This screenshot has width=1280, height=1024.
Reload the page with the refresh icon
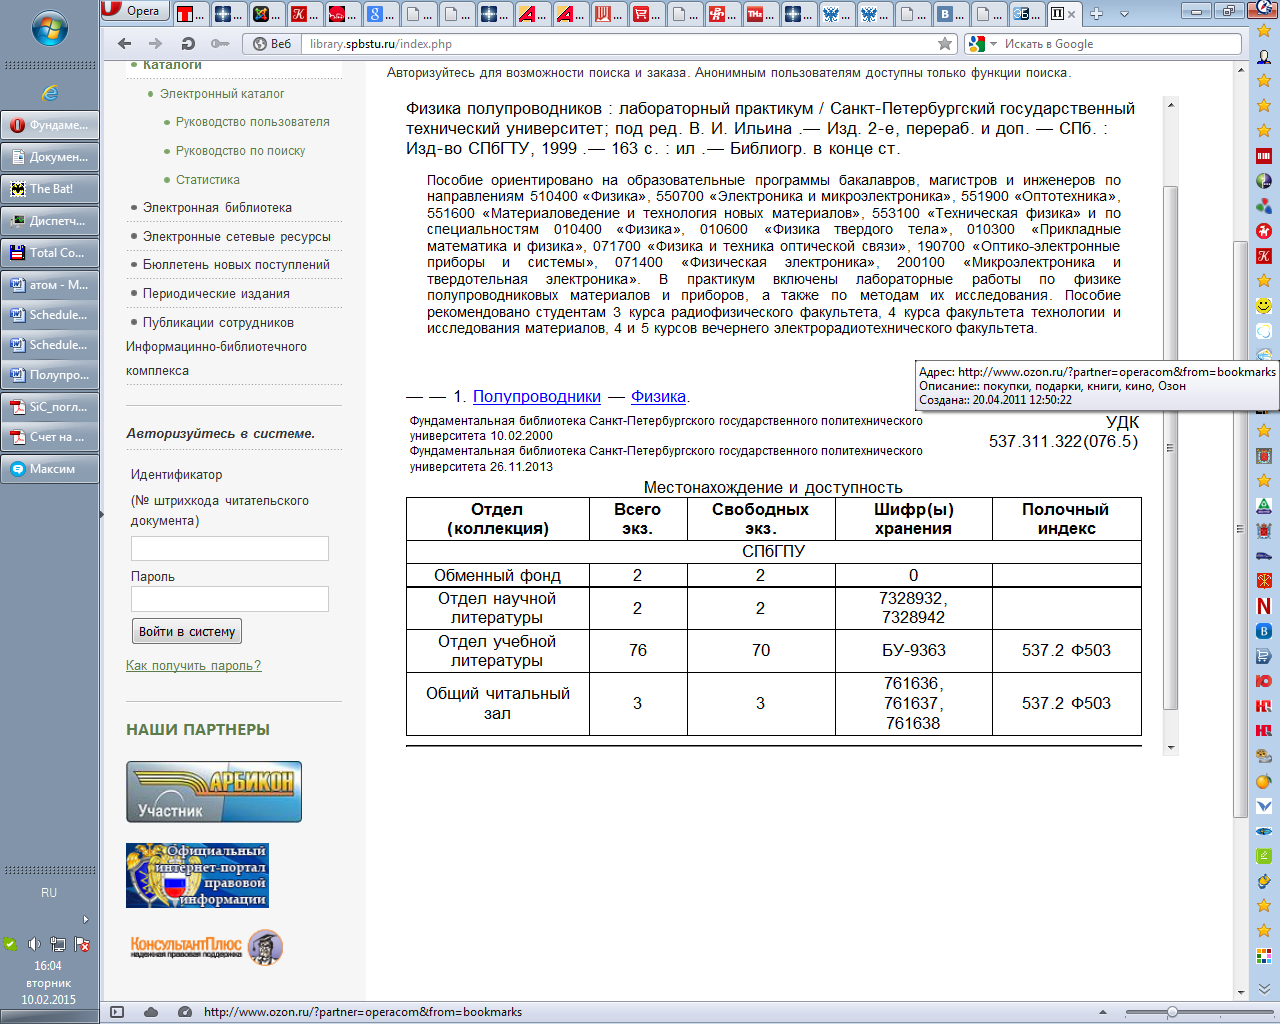click(188, 43)
